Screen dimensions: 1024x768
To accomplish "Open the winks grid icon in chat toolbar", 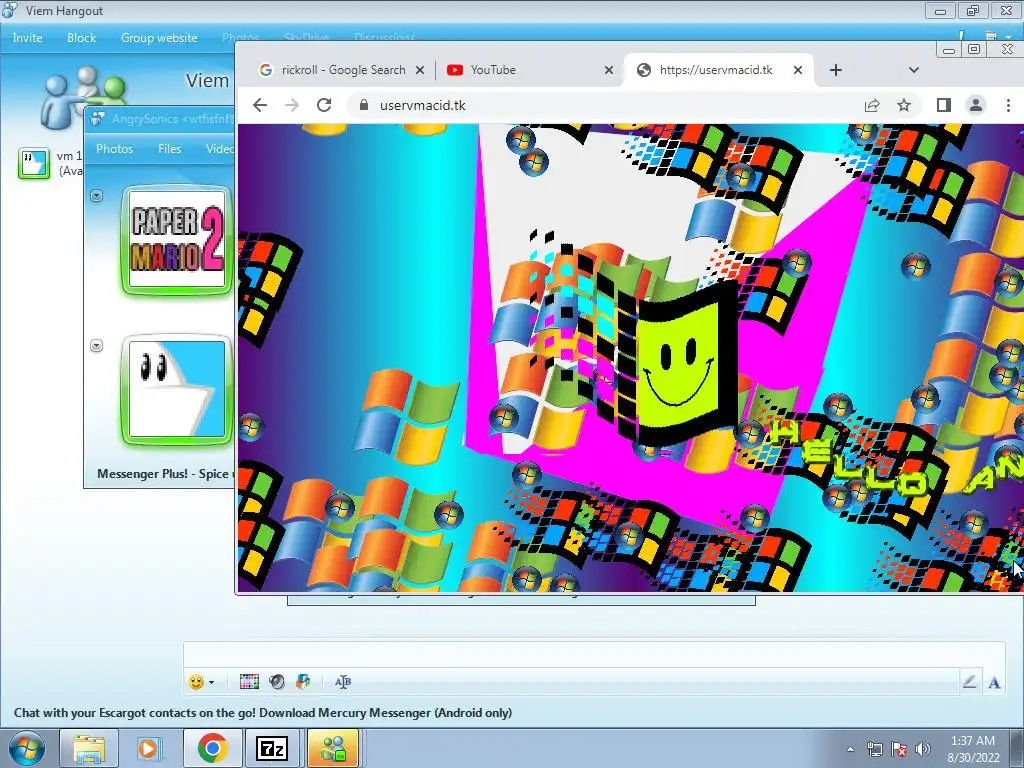I will [x=249, y=682].
